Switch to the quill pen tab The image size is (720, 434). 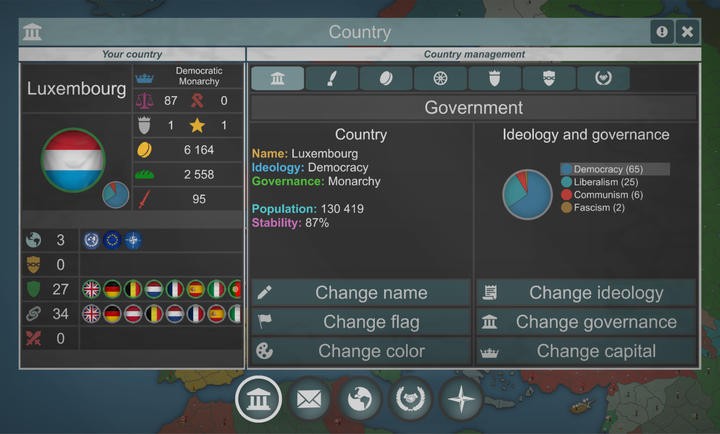tap(332, 79)
